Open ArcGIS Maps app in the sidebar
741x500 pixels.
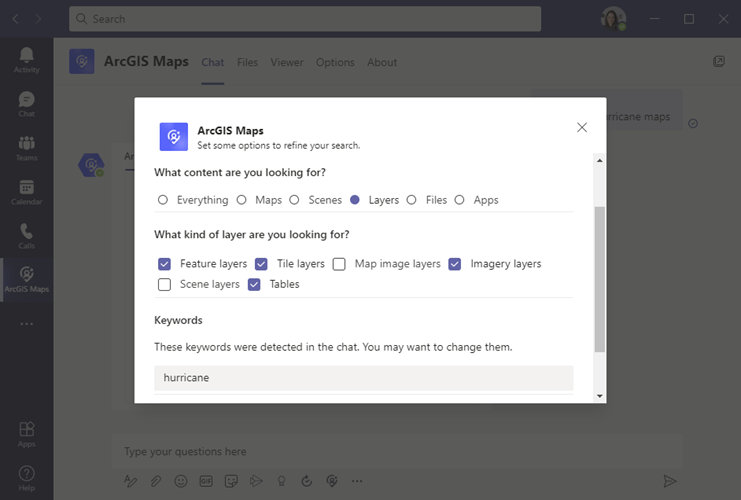26,280
